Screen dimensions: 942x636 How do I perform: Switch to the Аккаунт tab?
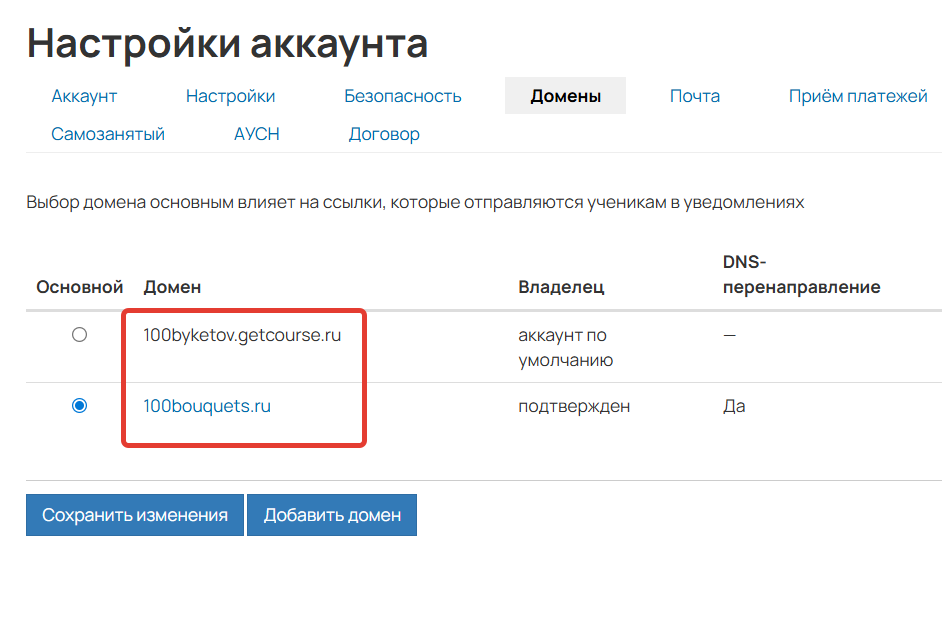(84, 95)
